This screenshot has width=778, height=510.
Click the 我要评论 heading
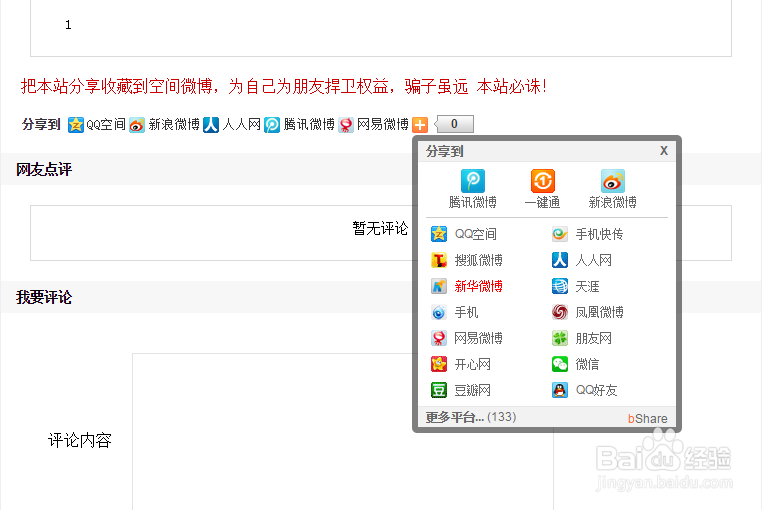point(44,297)
